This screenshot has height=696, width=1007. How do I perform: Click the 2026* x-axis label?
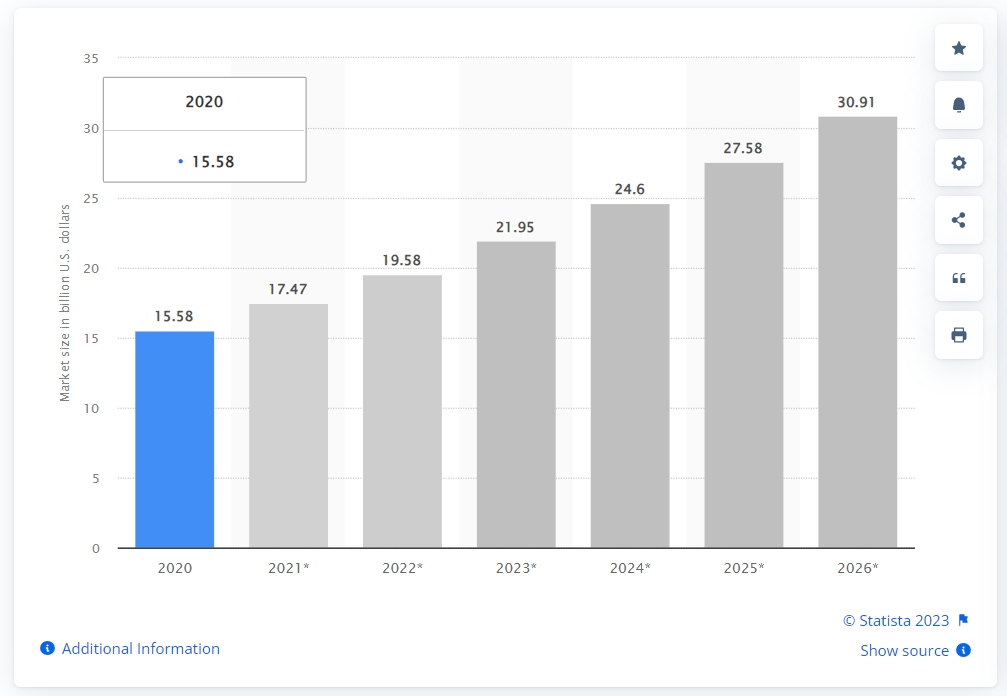tap(857, 568)
